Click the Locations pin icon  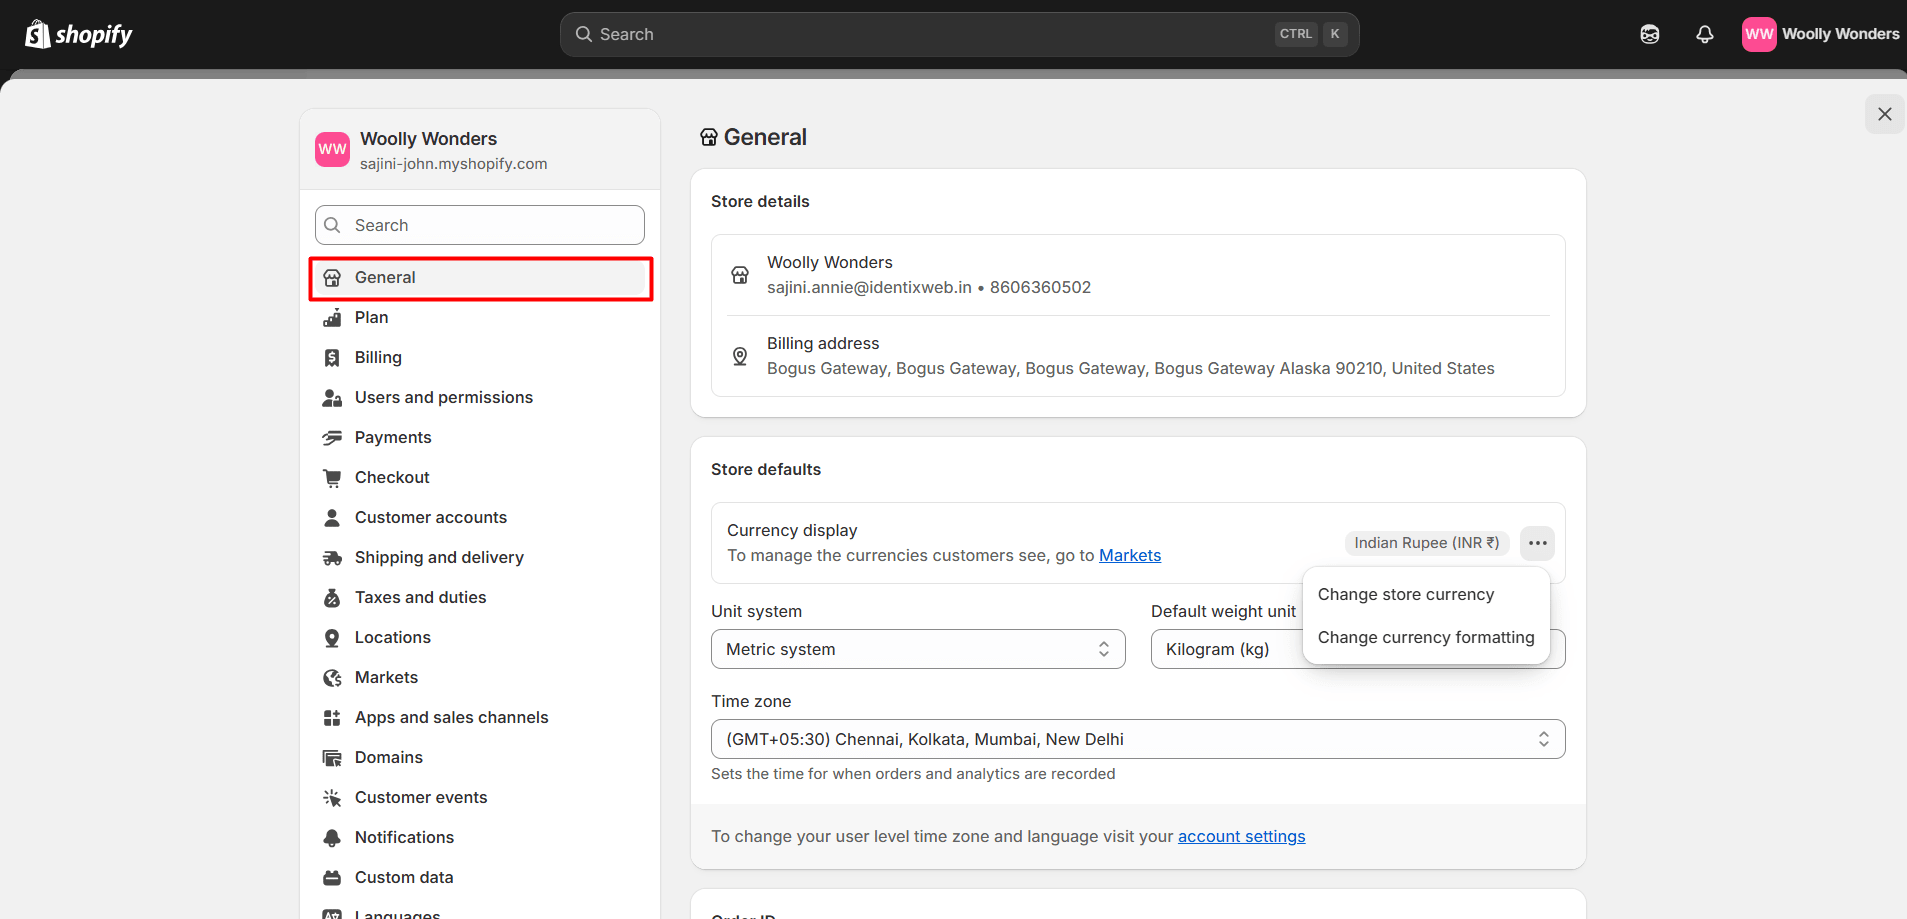click(332, 638)
